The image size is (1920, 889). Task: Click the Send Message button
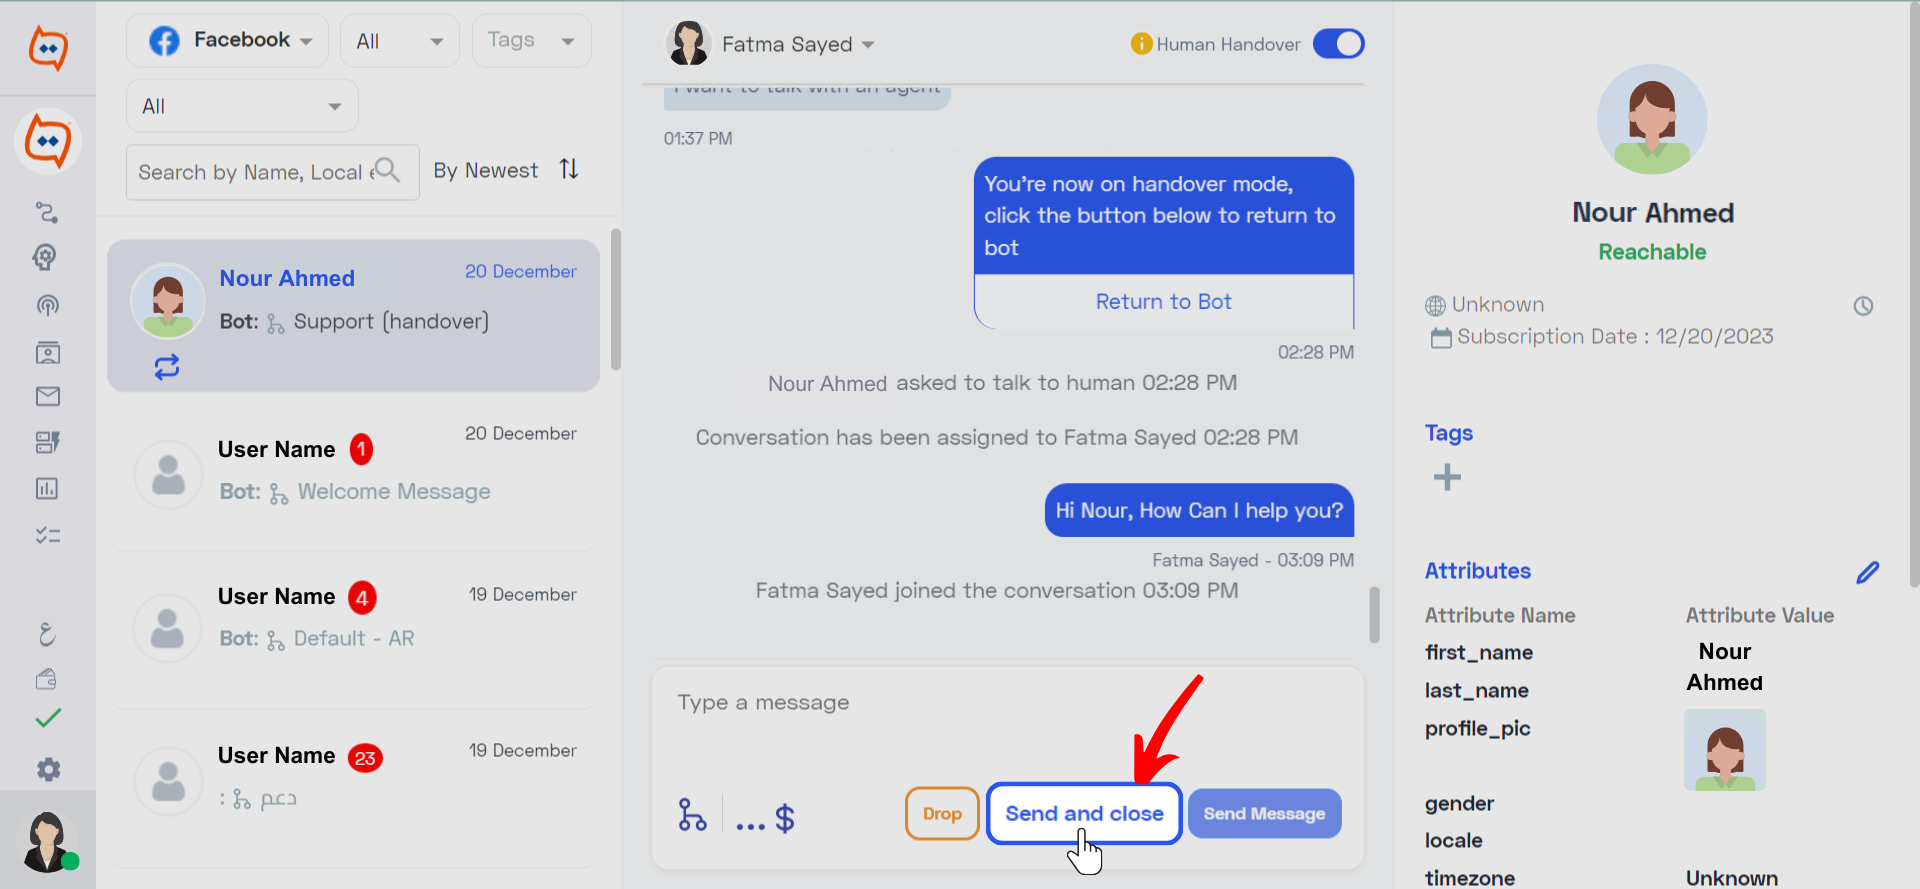(1264, 814)
